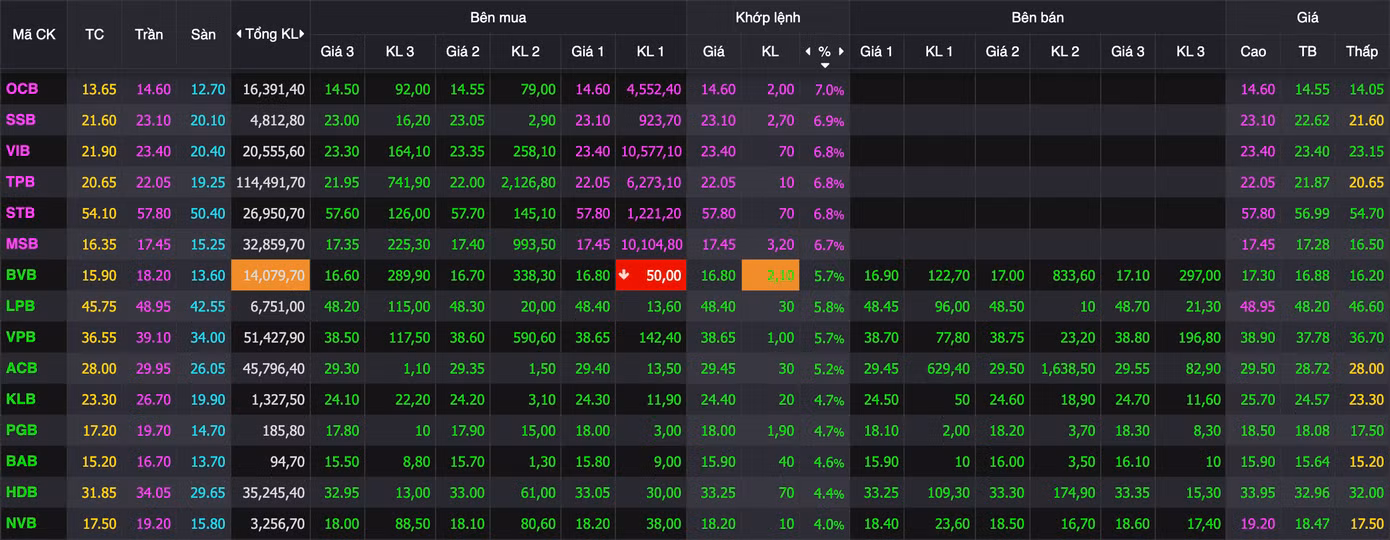Screen dimensions: 1390x540
Task: Open the SSB ticker symbol
Action: click(x=21, y=120)
